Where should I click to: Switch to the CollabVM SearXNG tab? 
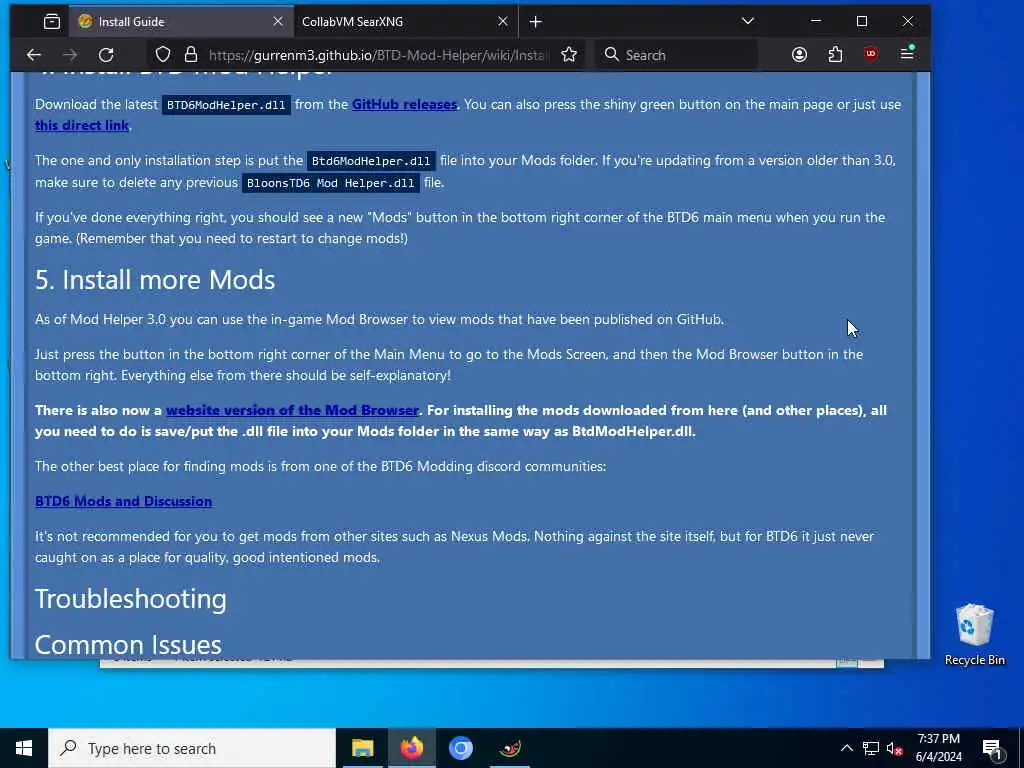coord(406,22)
